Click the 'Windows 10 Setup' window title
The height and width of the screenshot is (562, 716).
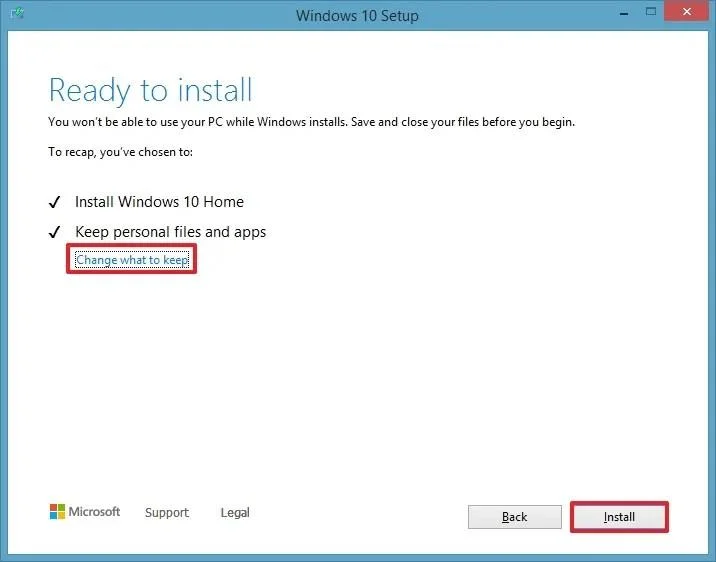357,16
